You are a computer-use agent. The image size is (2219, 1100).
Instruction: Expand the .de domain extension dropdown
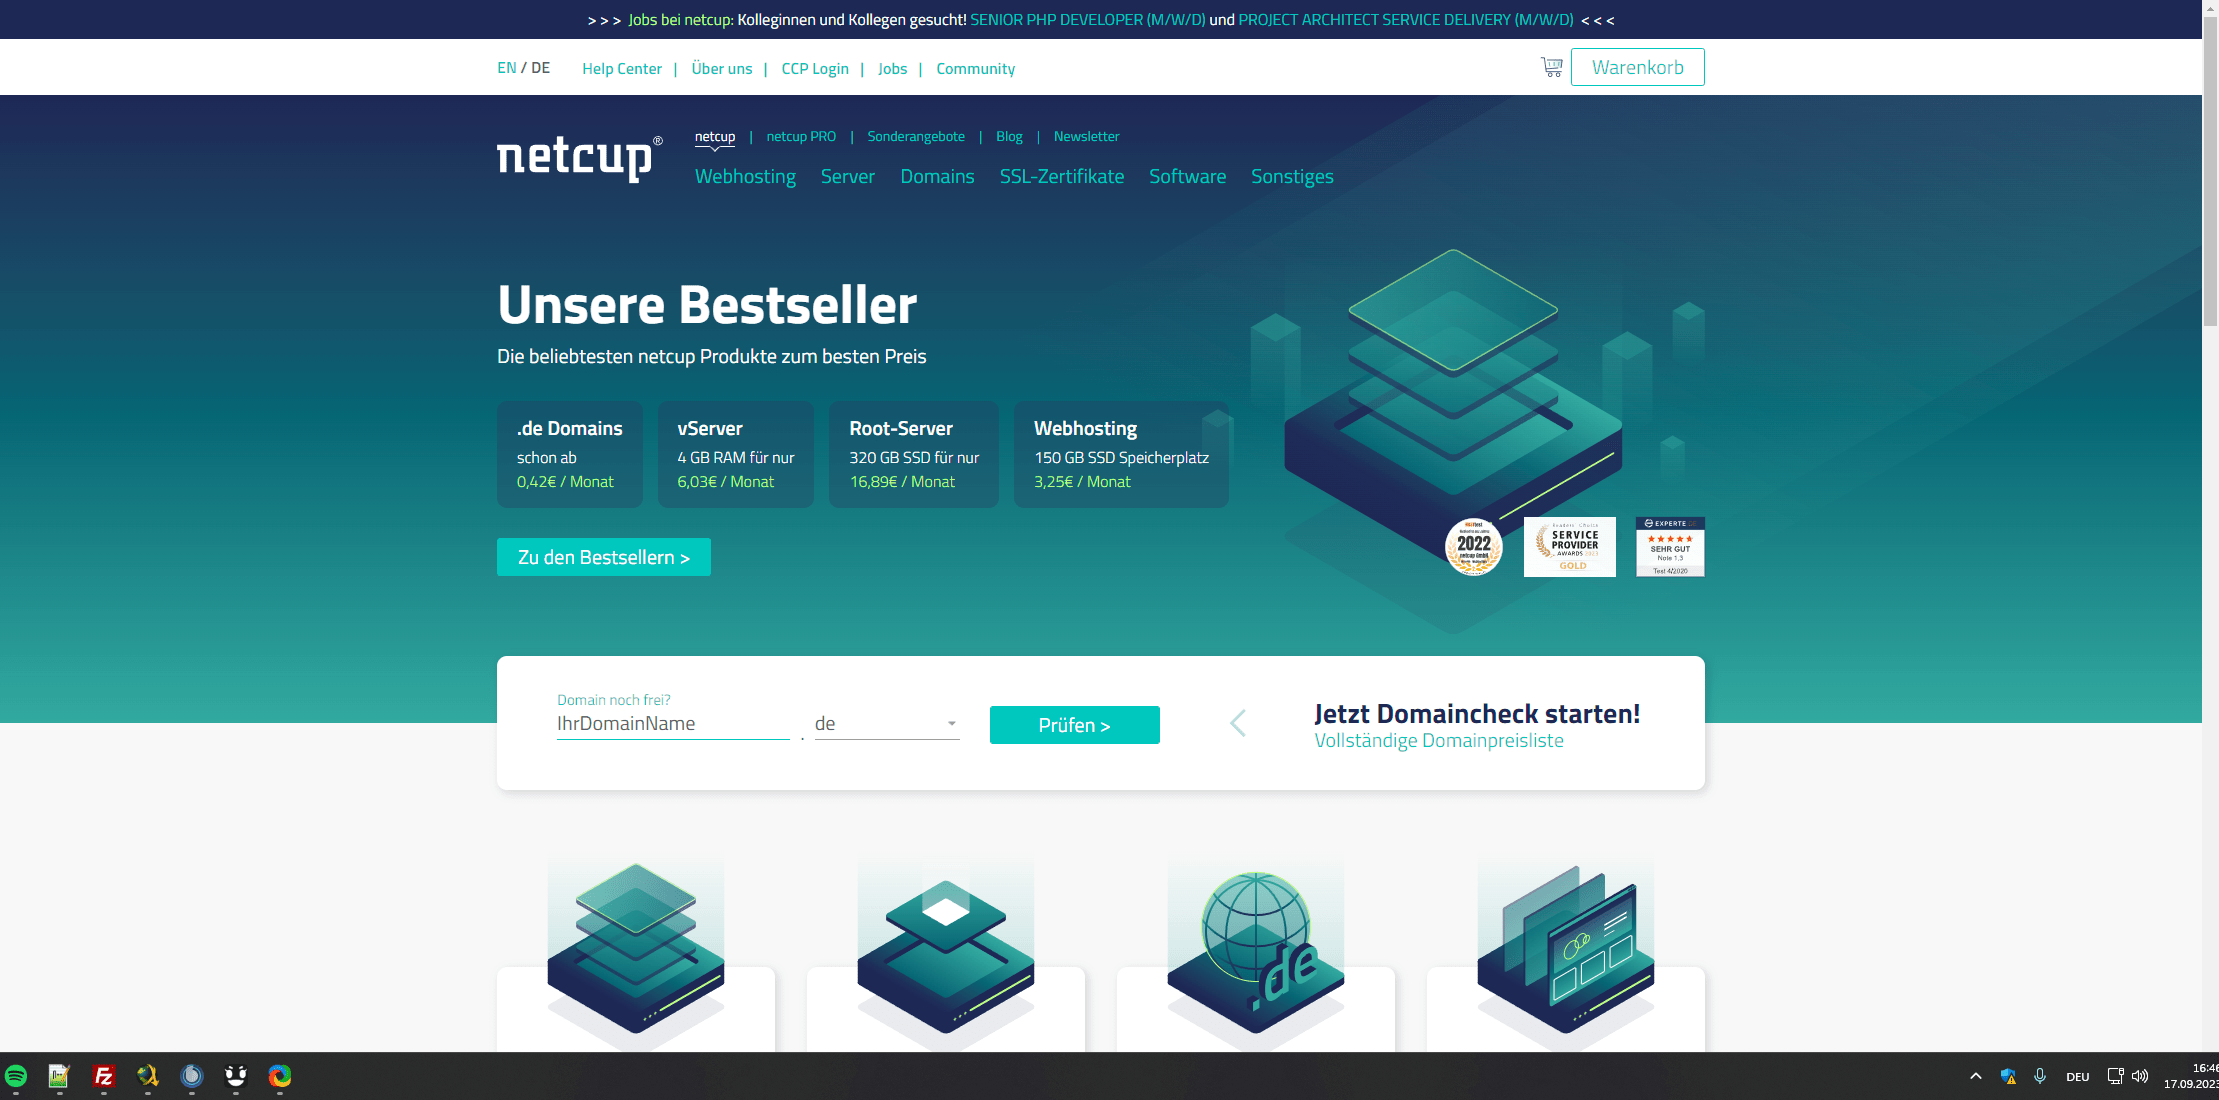coord(887,724)
